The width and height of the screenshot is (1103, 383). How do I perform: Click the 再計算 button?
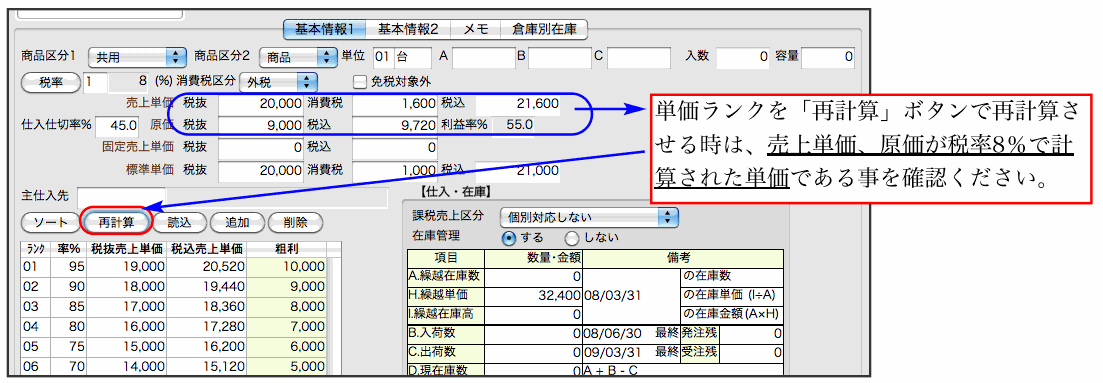pyautogui.click(x=116, y=222)
